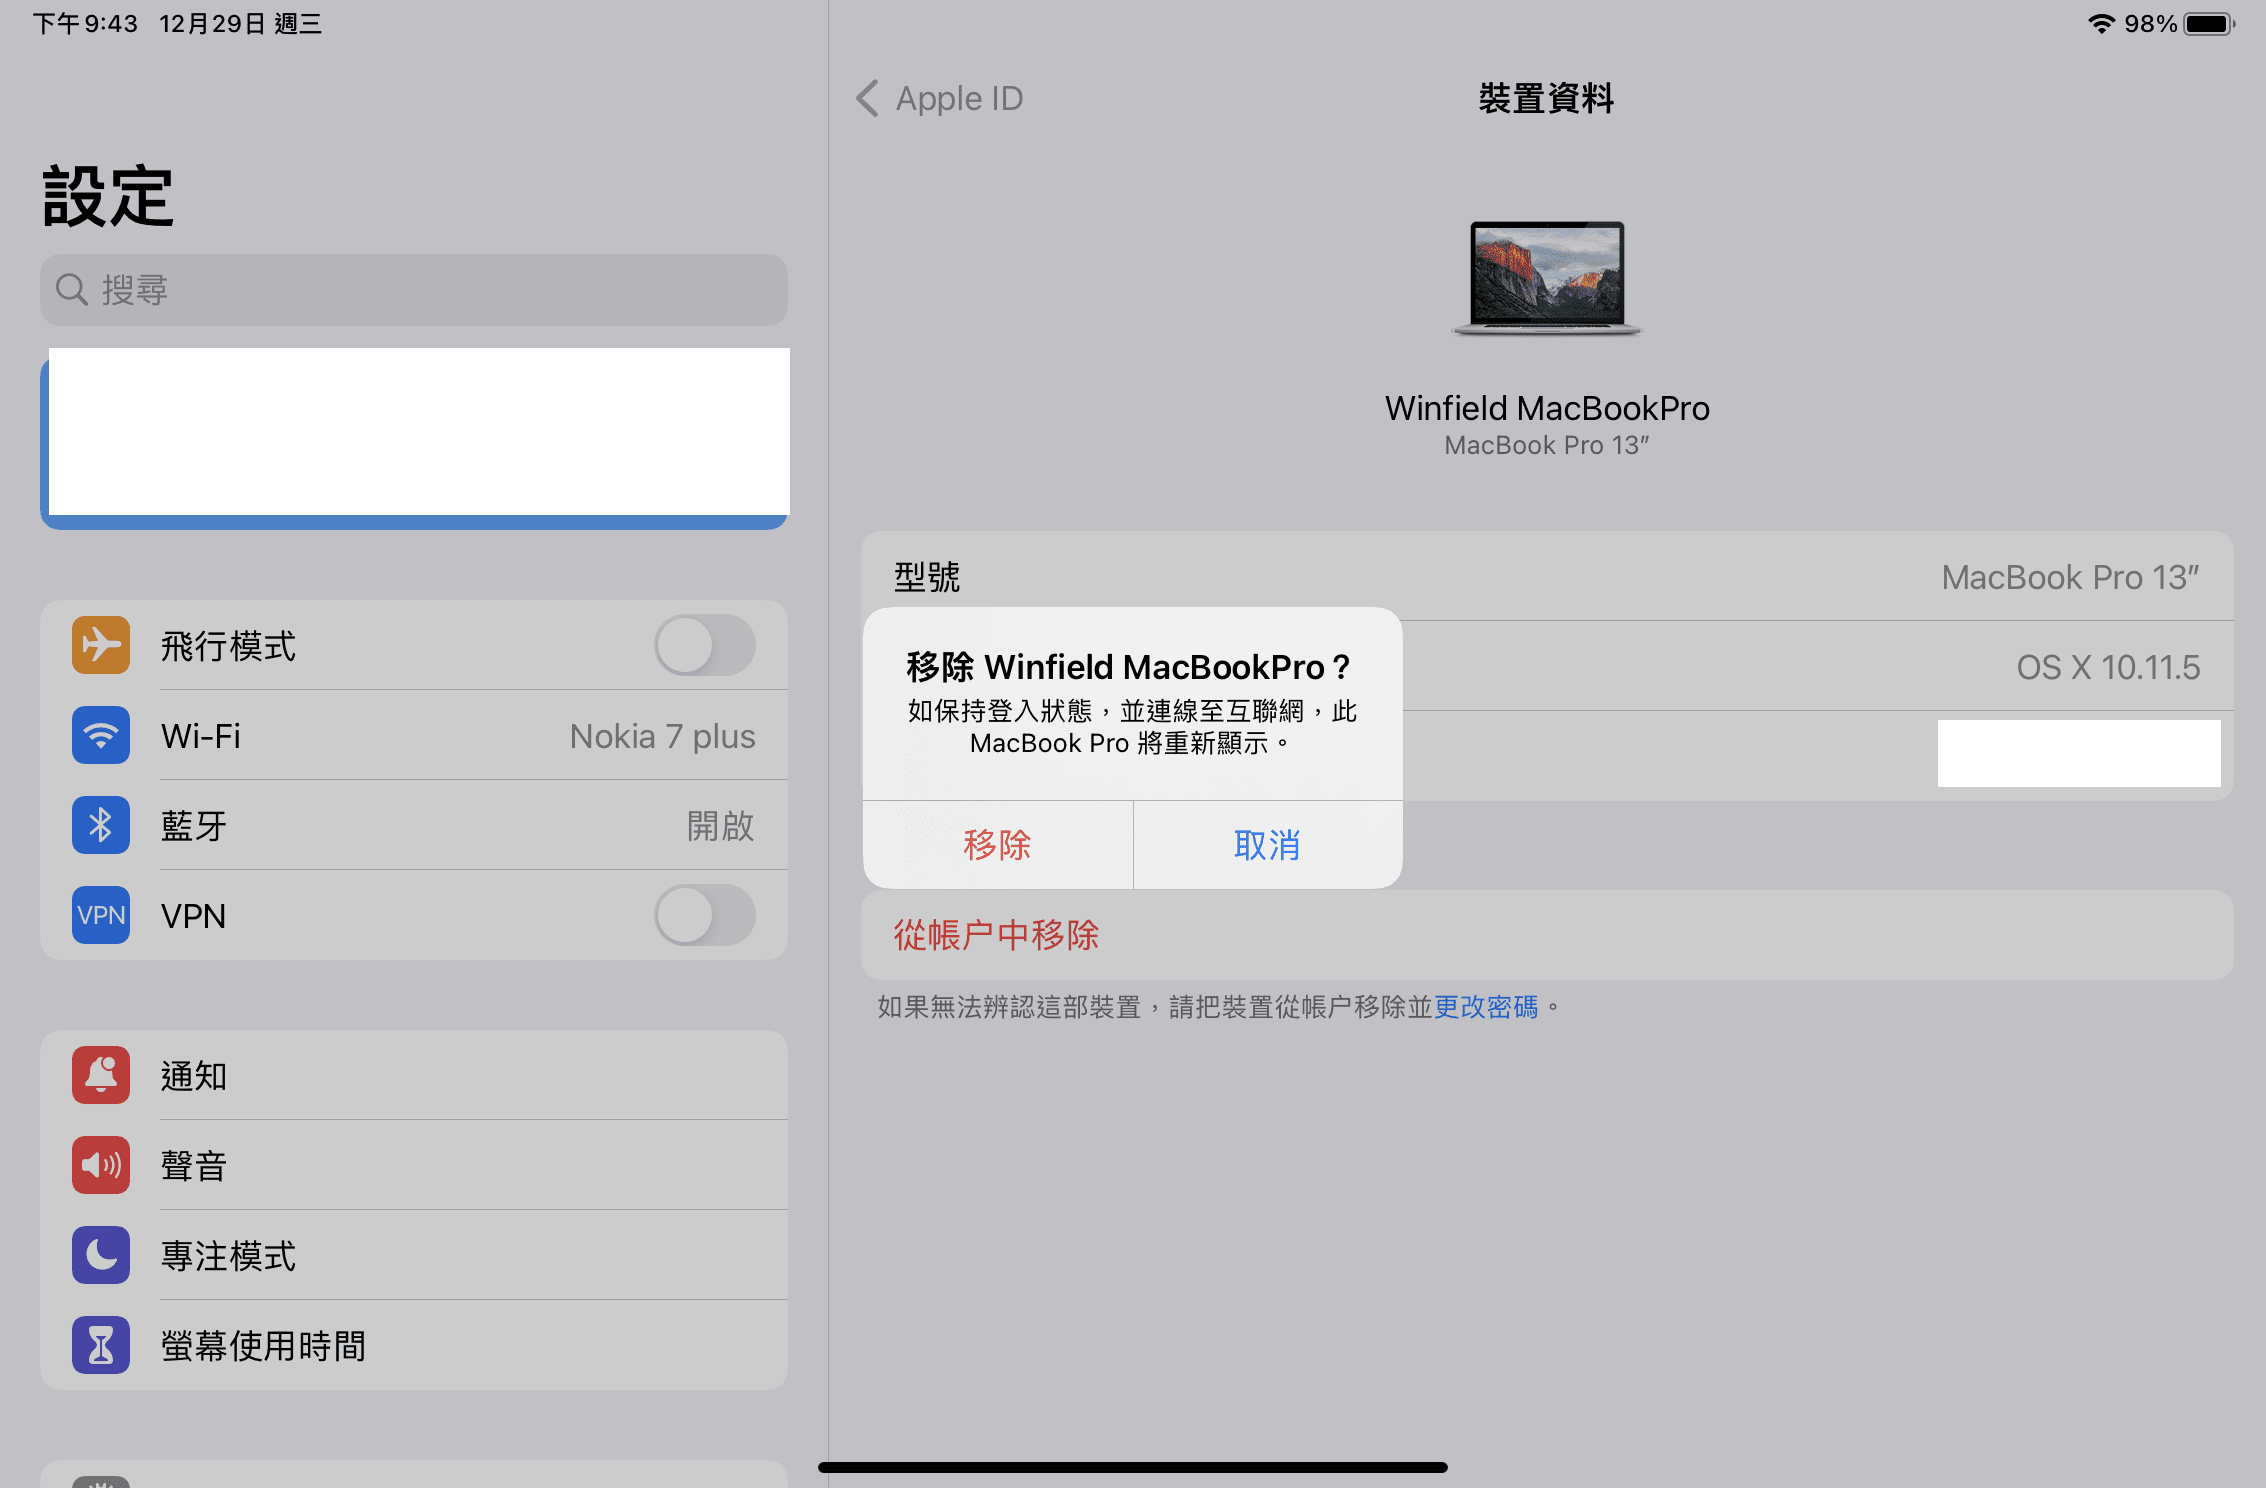
Task: Tap the 'Nokia 7 plus' network name
Action: (x=662, y=736)
